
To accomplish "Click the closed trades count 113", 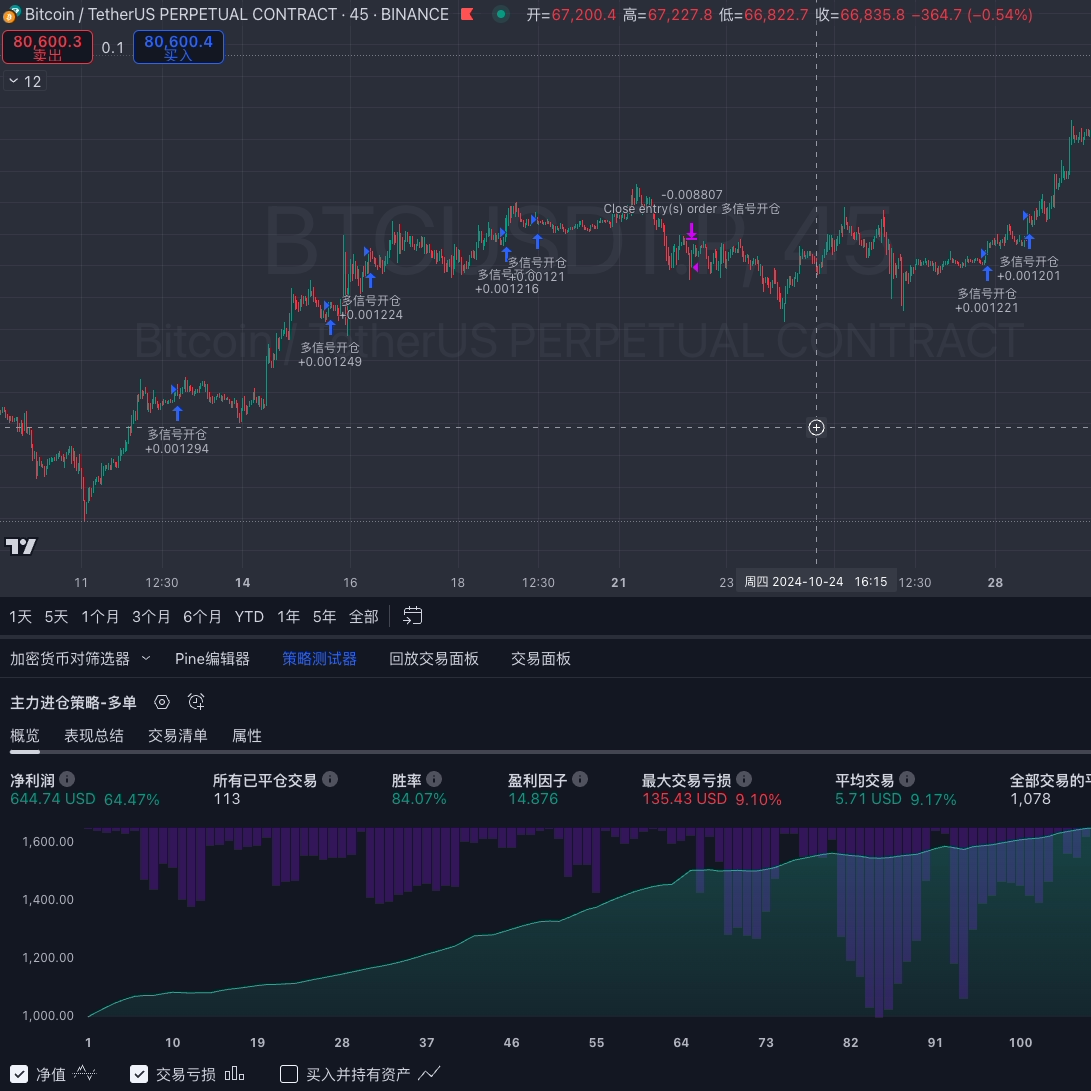I will pyautogui.click(x=227, y=799).
